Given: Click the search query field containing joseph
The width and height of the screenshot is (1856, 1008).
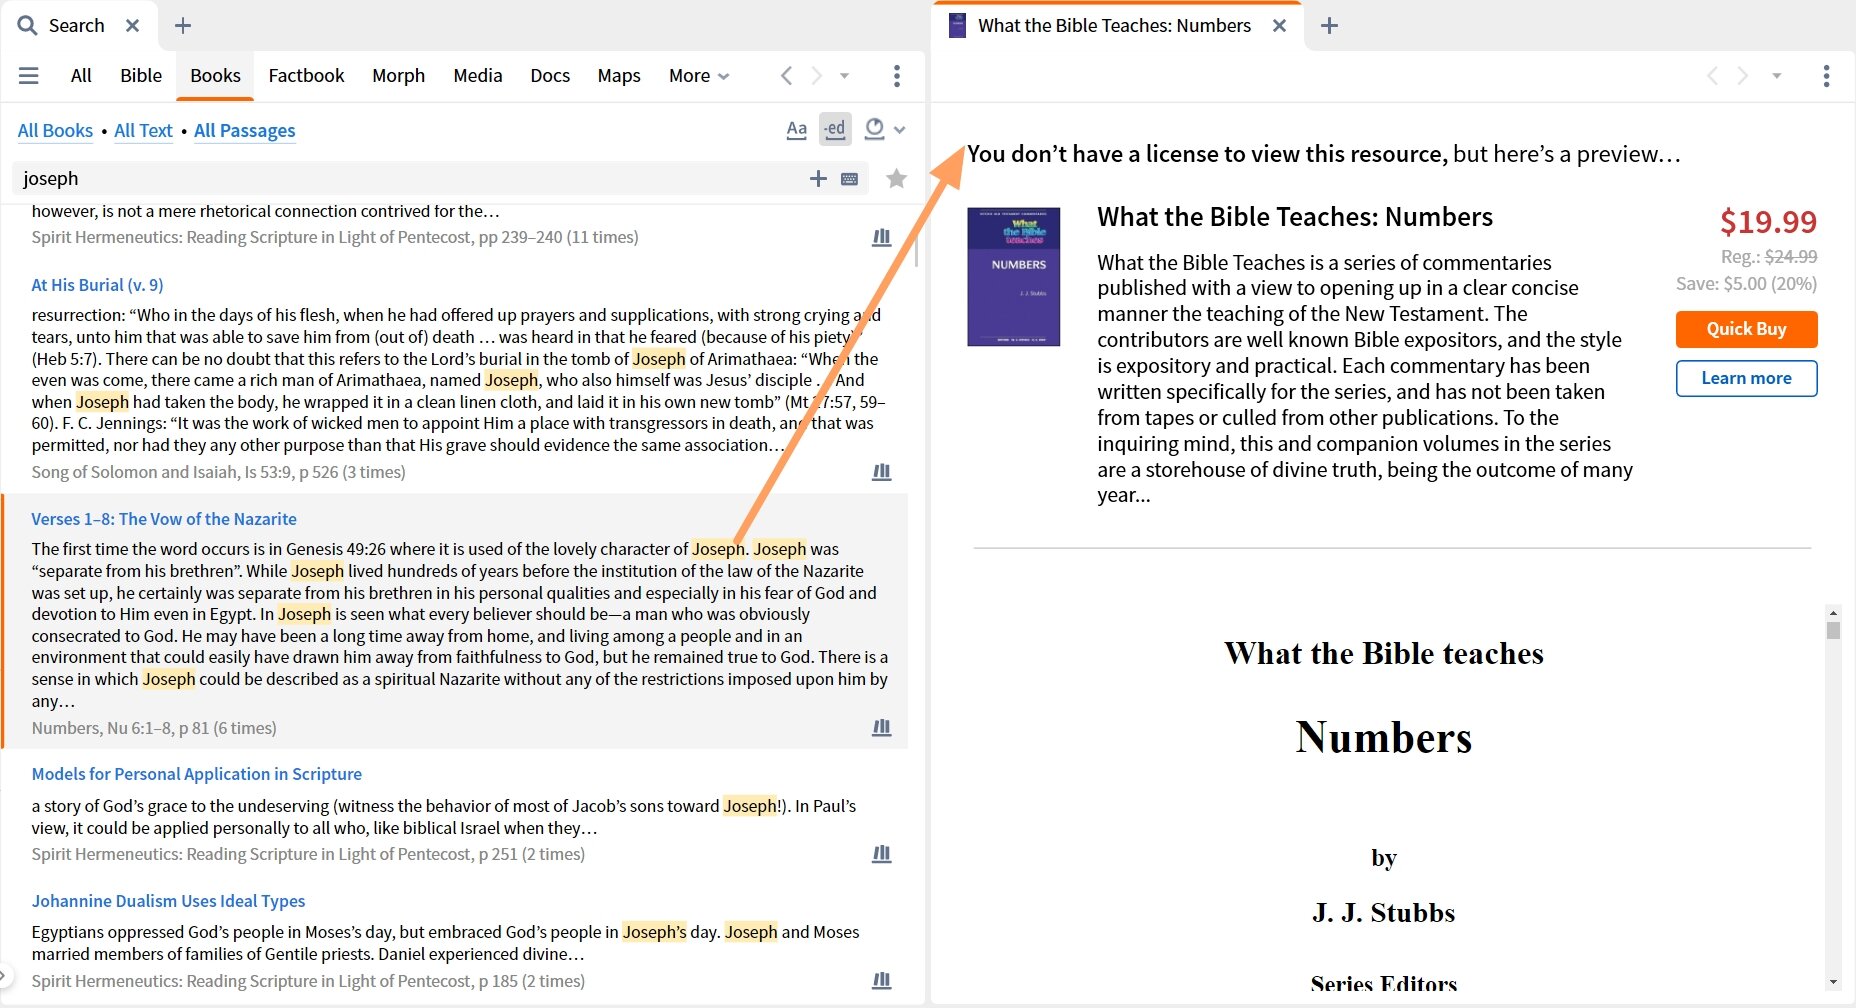Looking at the screenshot, I should (410, 179).
